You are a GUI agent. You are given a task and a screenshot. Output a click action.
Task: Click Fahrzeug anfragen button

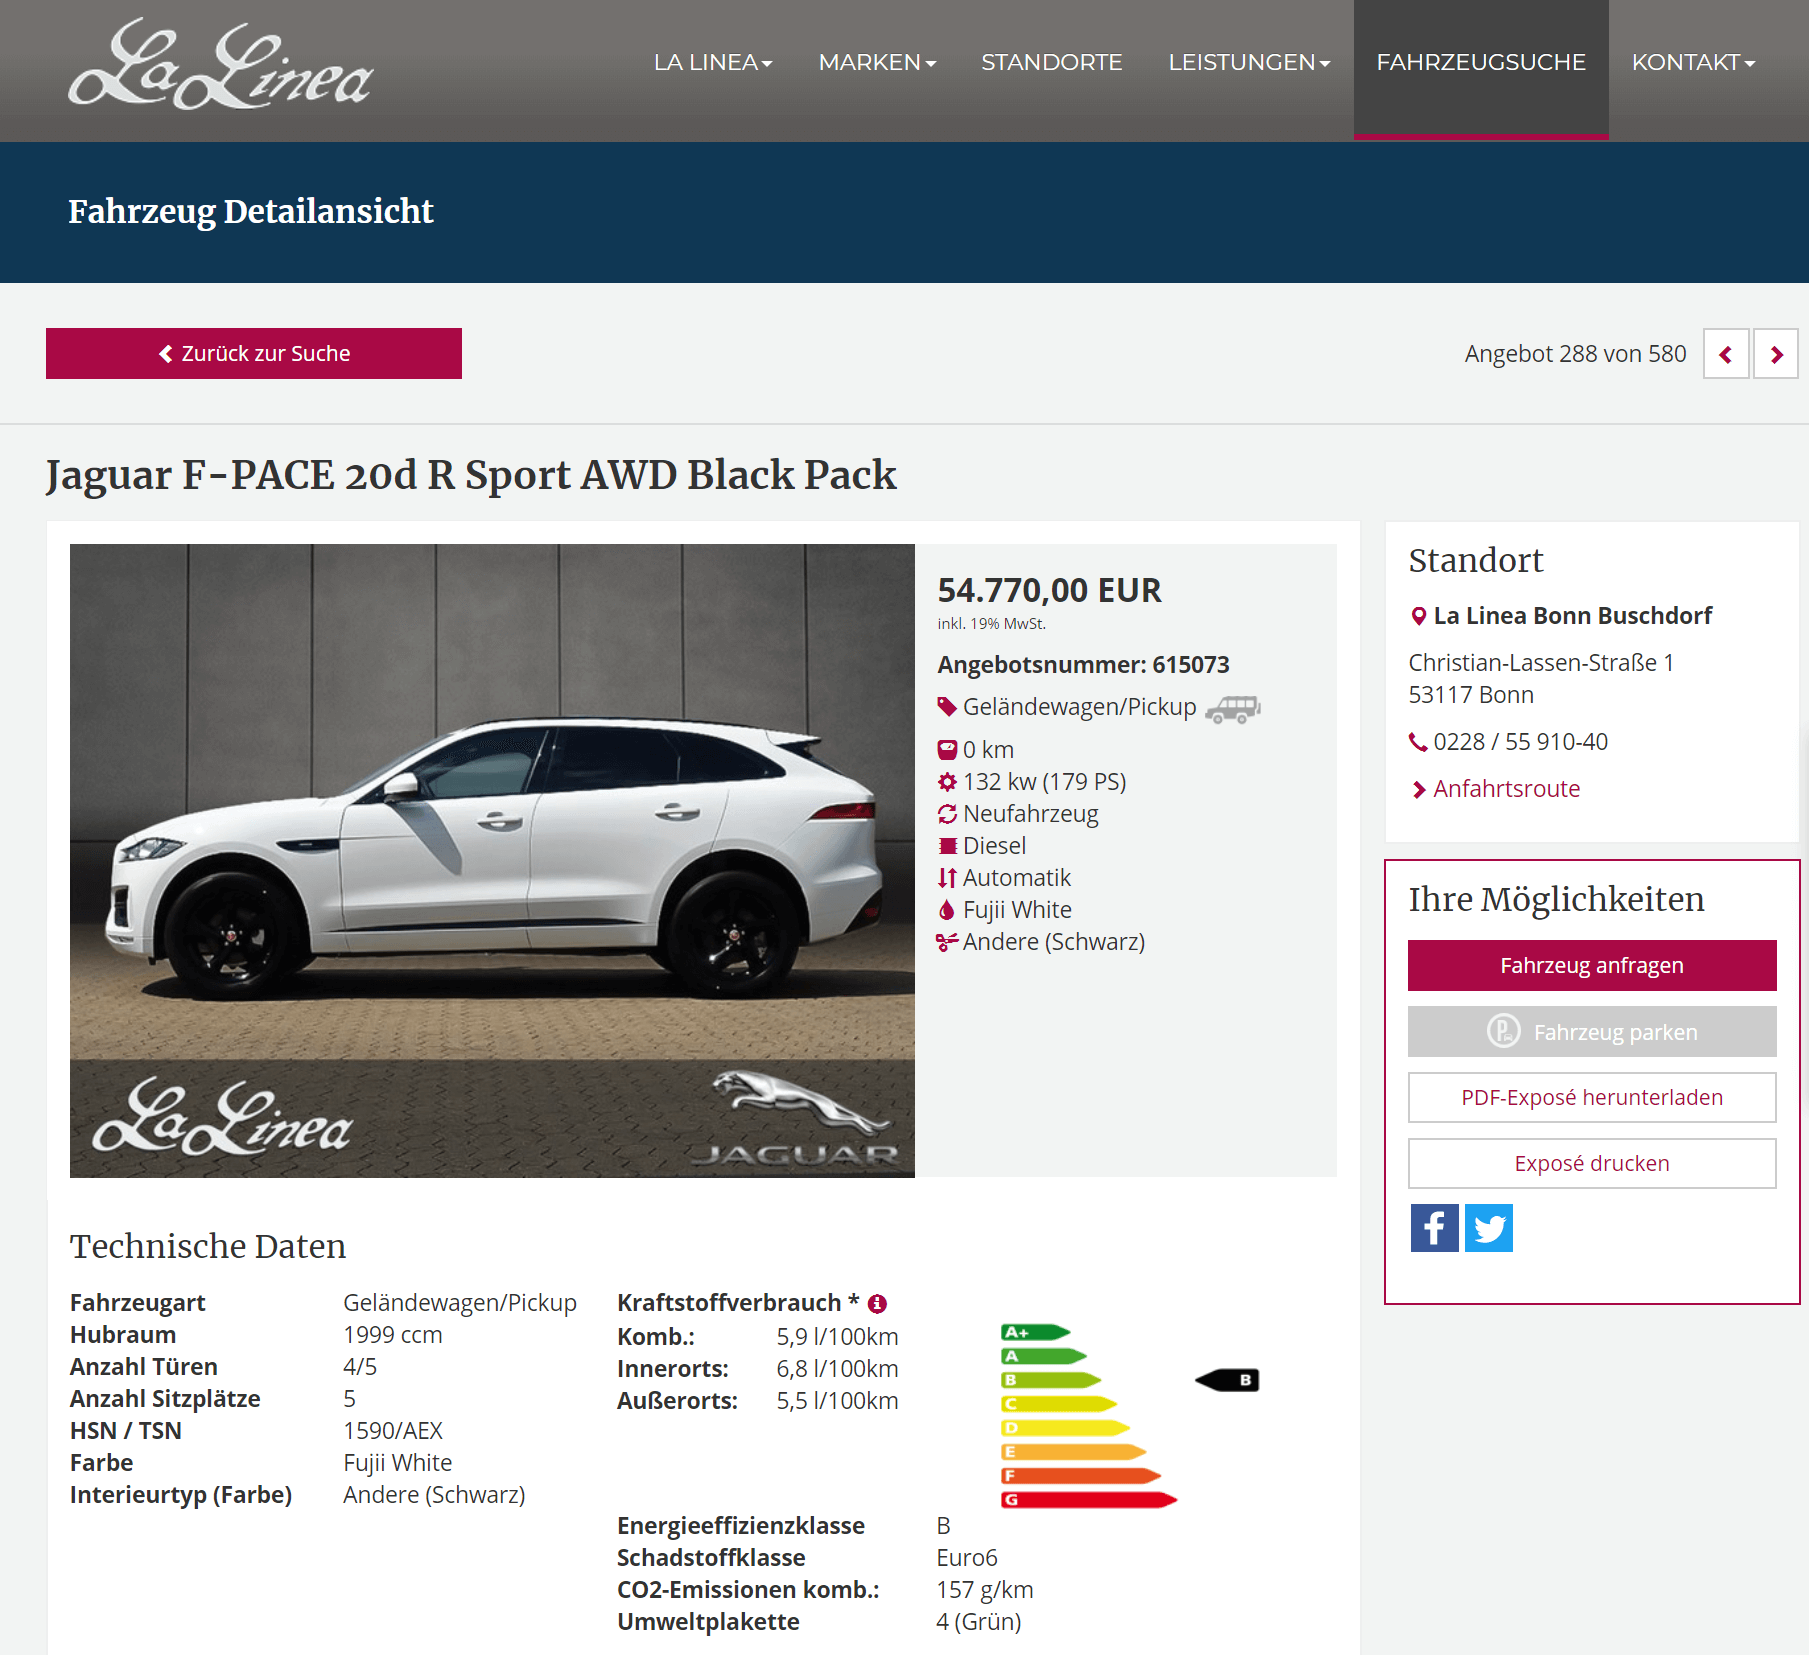point(1592,965)
